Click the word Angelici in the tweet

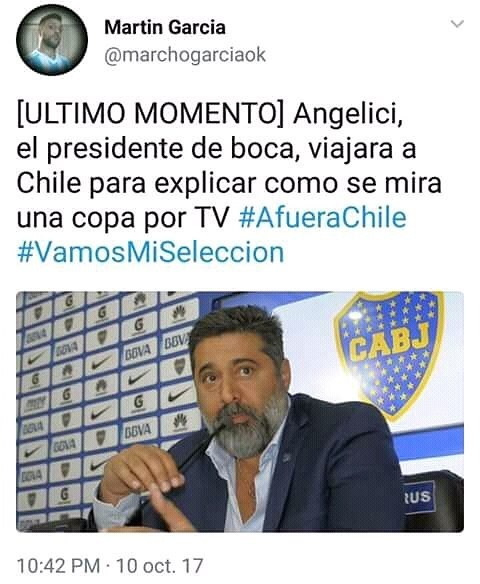pos(348,114)
